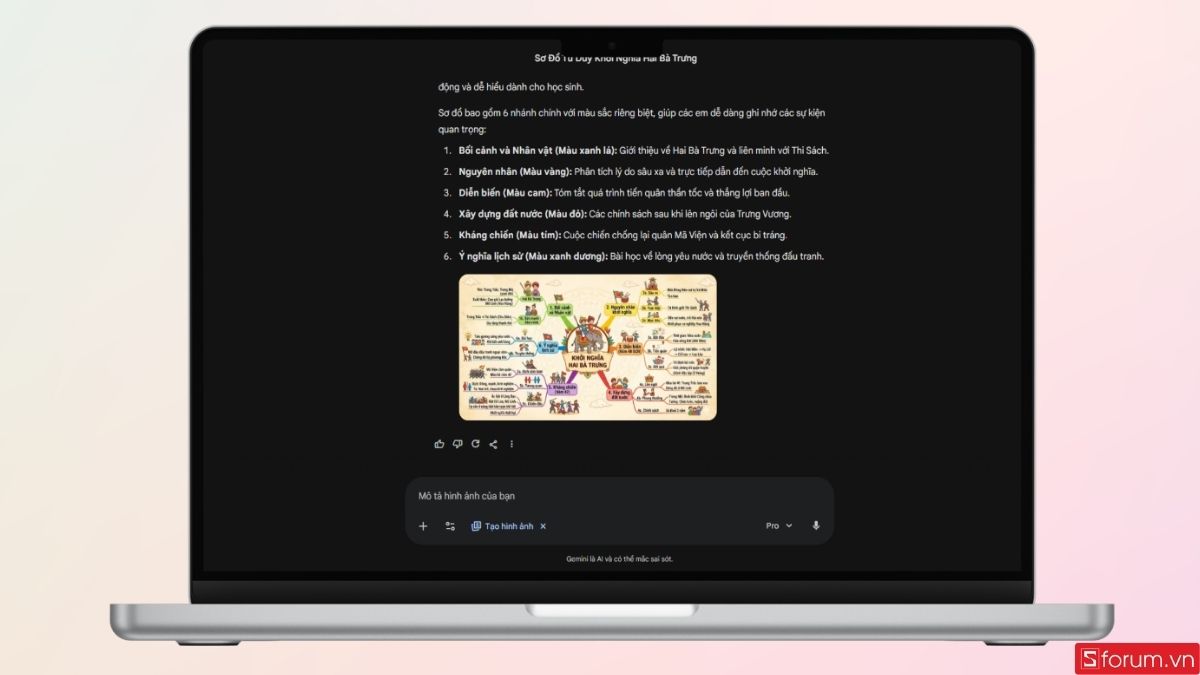Screen dimensions: 1200x675
Task: Regenerate the response with the redo icon
Action: [x=475, y=444]
